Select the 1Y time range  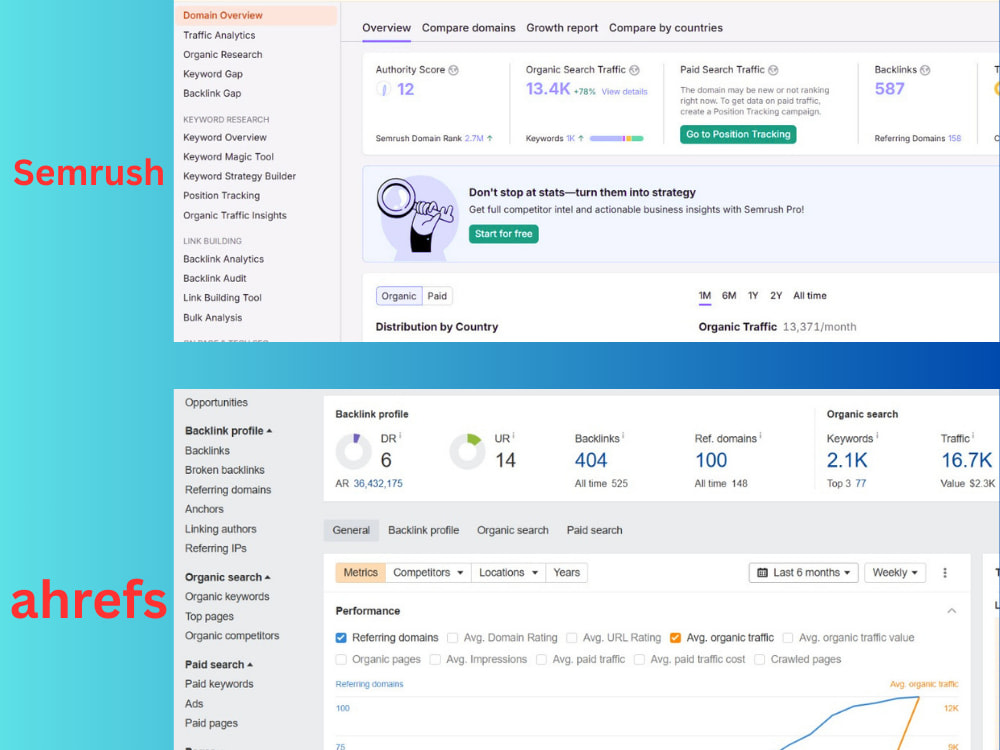tap(753, 296)
